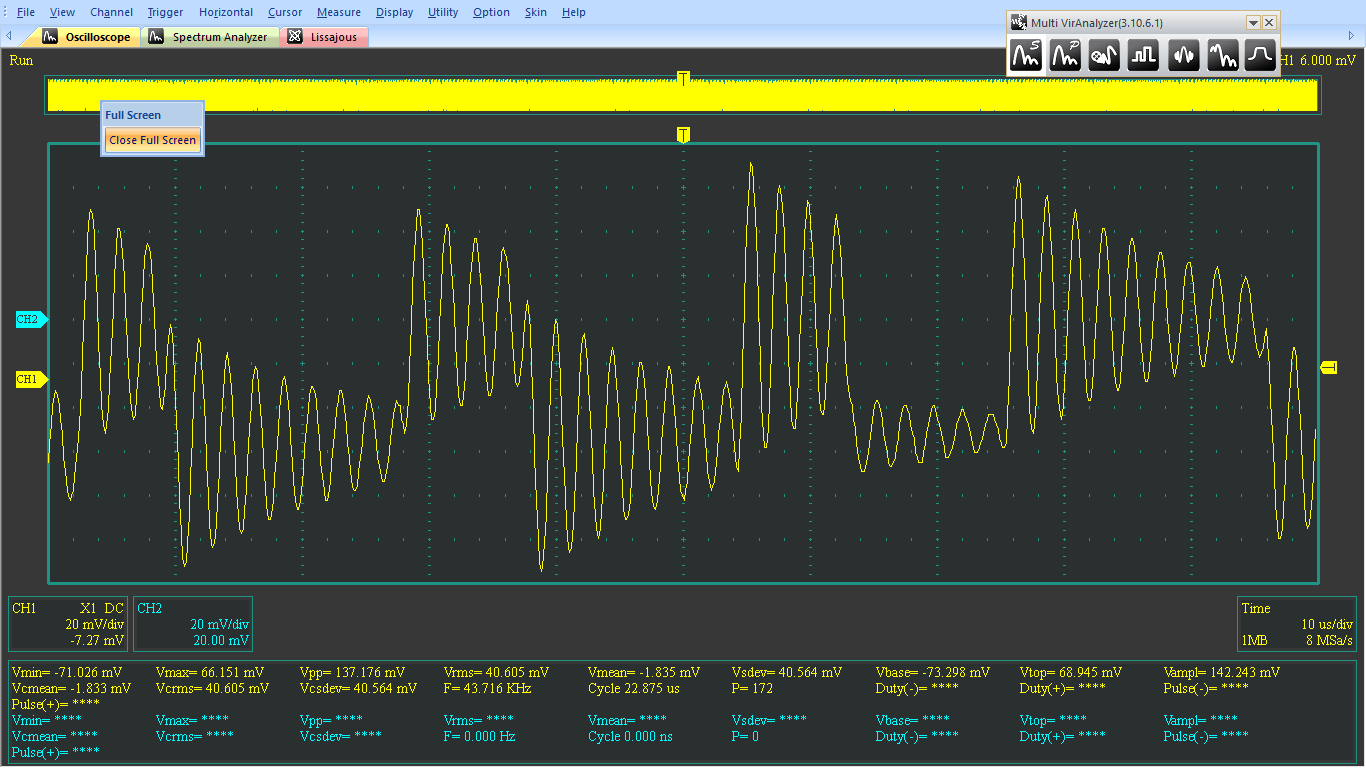Open the Trigger menu
Viewport: 1366px width, 768px height.
tap(165, 12)
